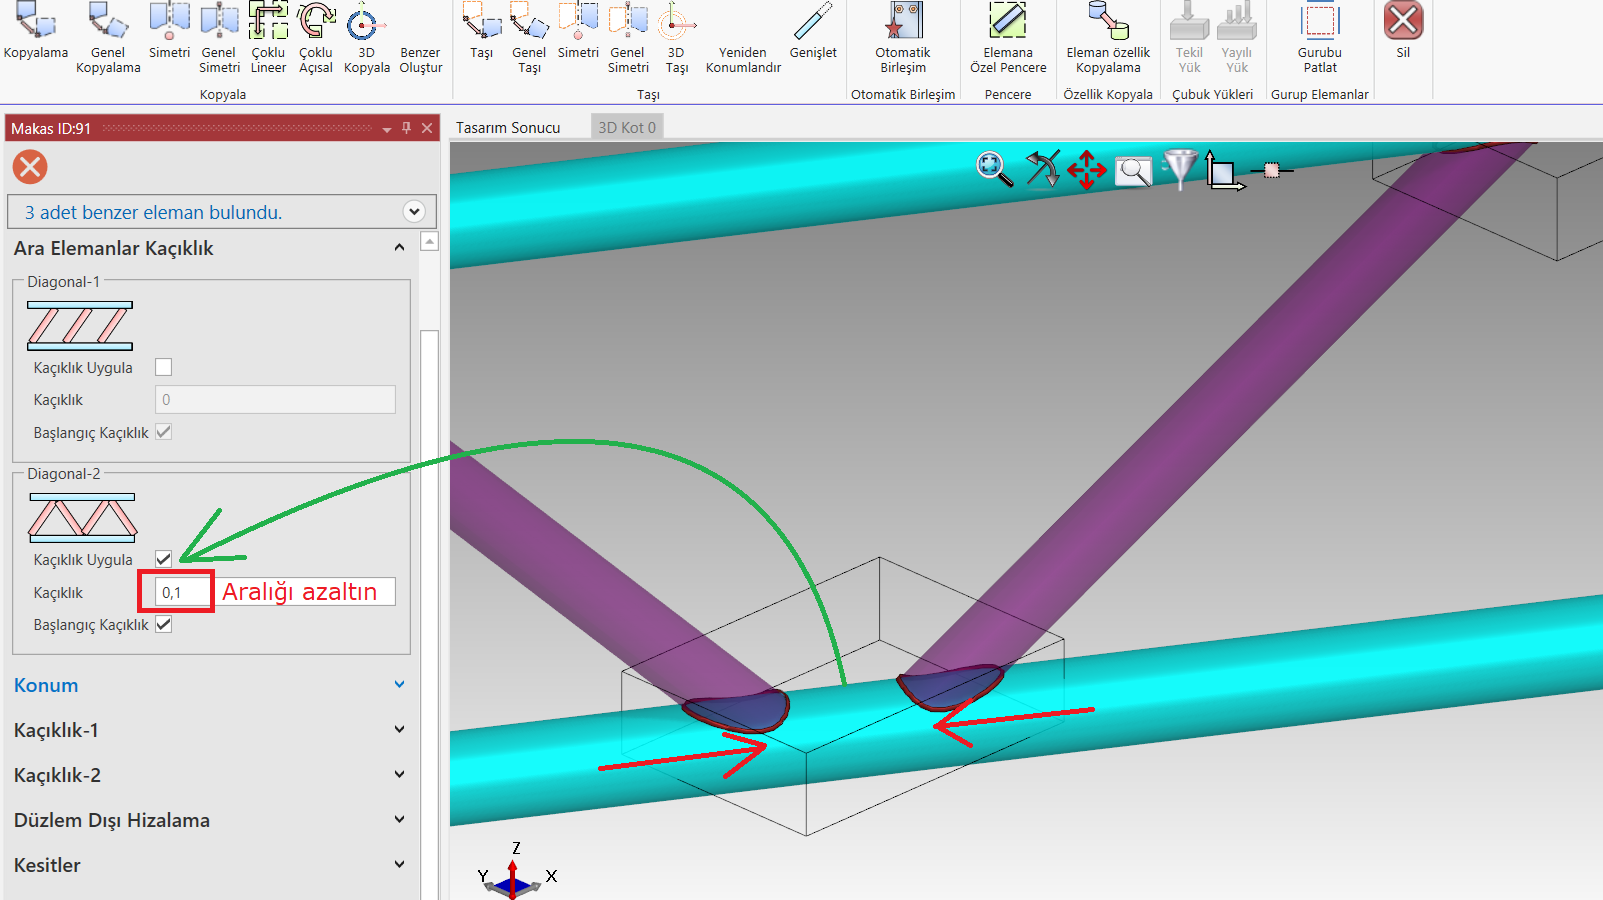The image size is (1603, 900).
Task: Switch to the 3D Kot 0 tab
Action: [627, 128]
